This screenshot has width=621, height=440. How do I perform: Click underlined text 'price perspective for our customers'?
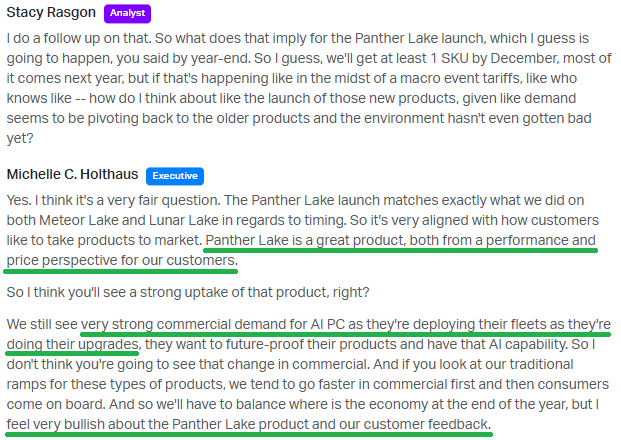point(121,260)
